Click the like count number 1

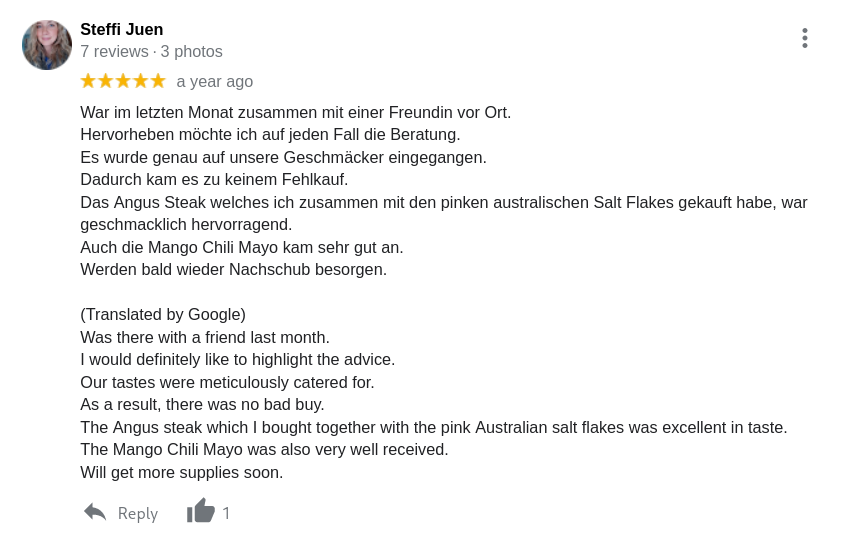click(x=226, y=513)
